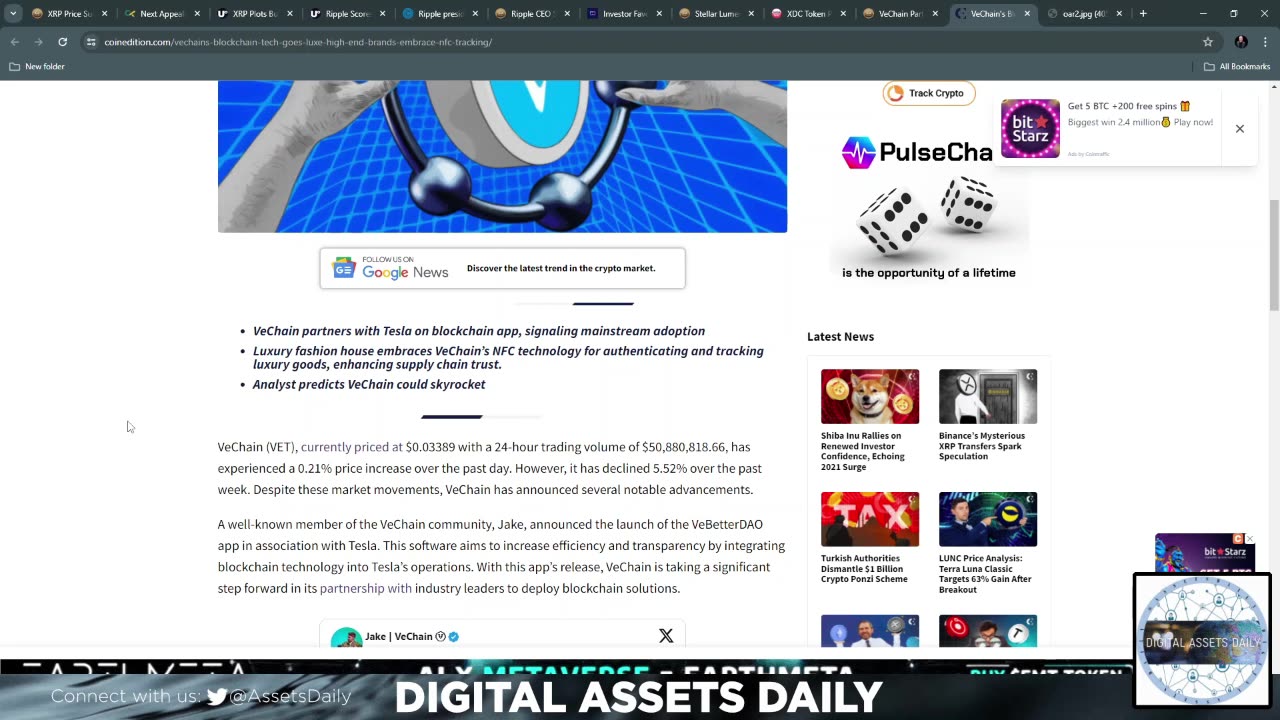
Task: Follow the 'partnership with' link
Action: [x=366, y=588]
